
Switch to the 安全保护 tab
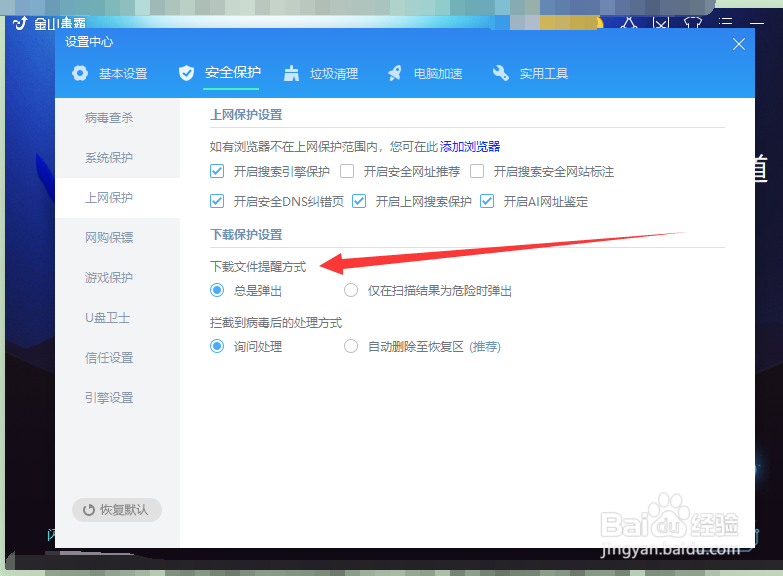pyautogui.click(x=220, y=73)
